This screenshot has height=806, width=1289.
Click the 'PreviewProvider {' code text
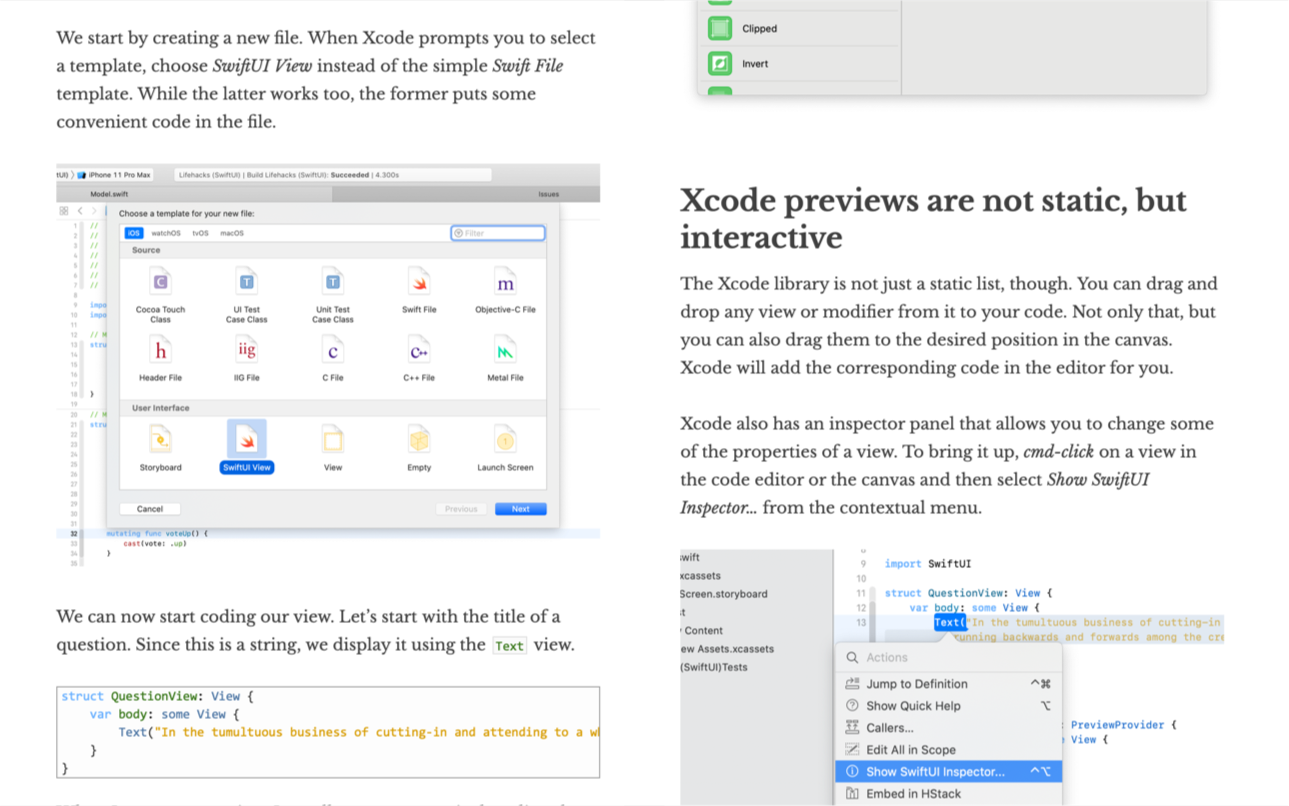tap(1124, 725)
